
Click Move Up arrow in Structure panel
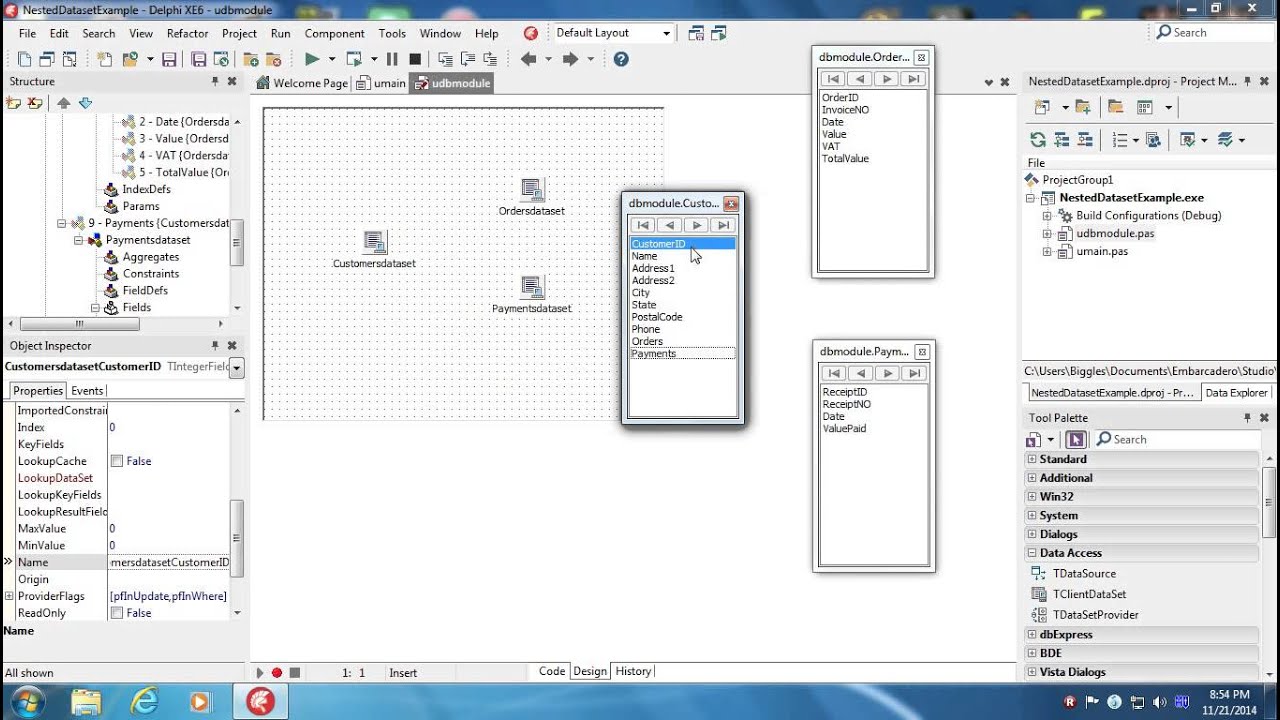coord(64,103)
